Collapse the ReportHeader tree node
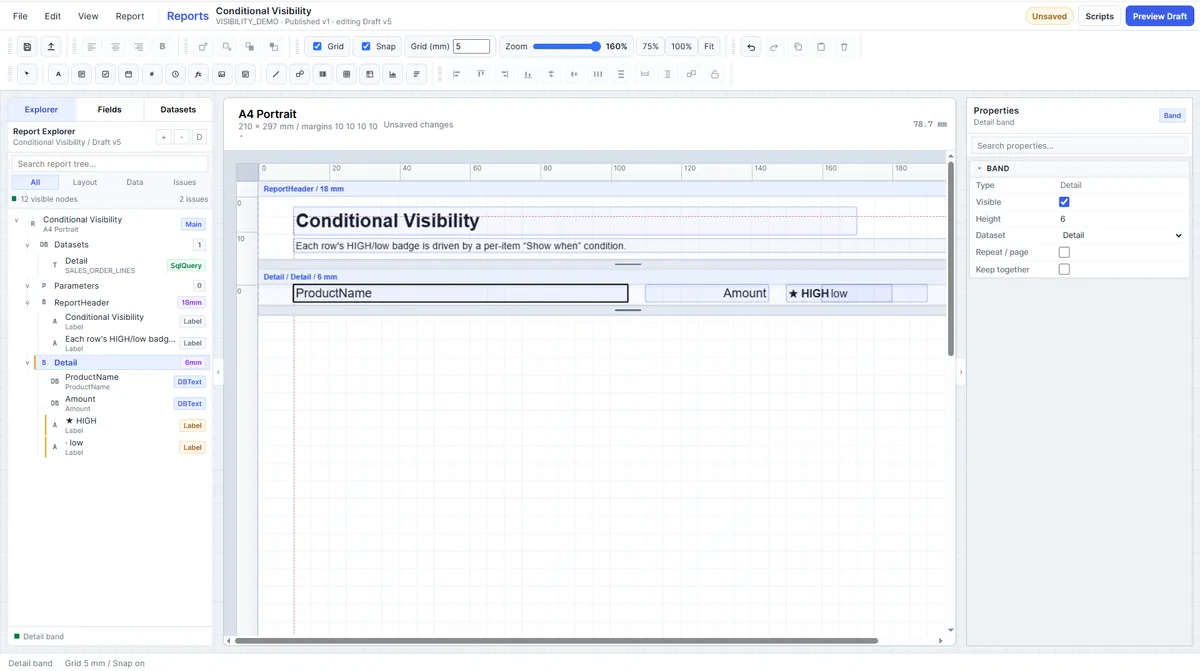The width and height of the screenshot is (1200, 671). (28, 302)
